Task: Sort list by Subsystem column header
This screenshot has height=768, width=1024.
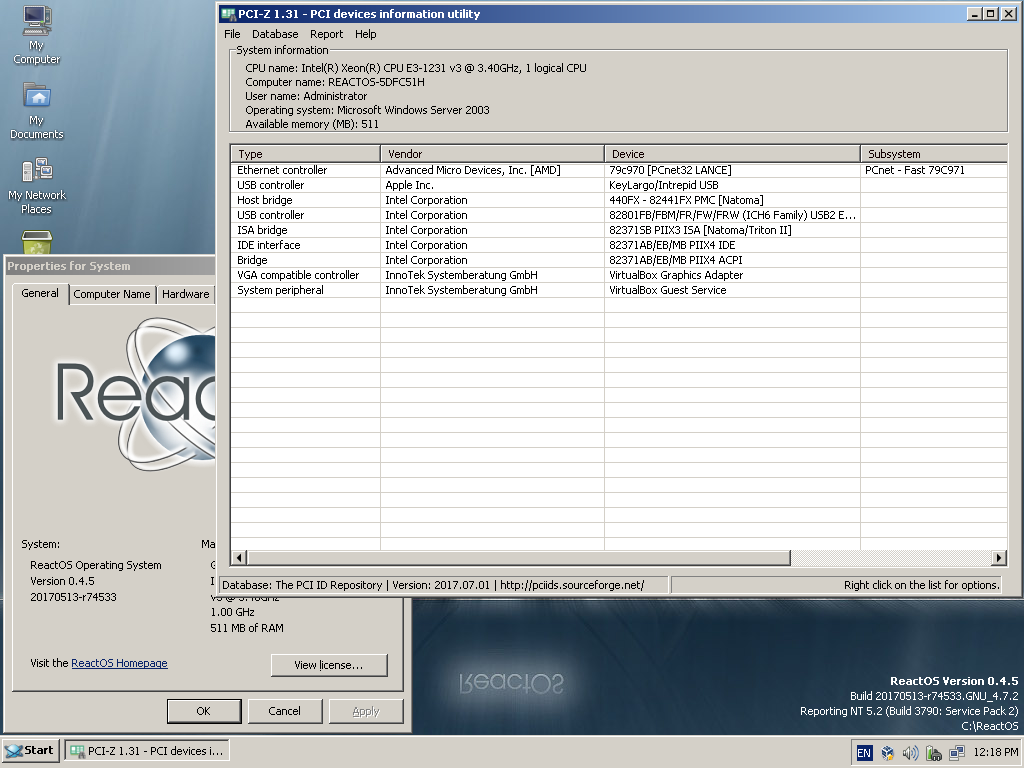Action: (x=934, y=154)
